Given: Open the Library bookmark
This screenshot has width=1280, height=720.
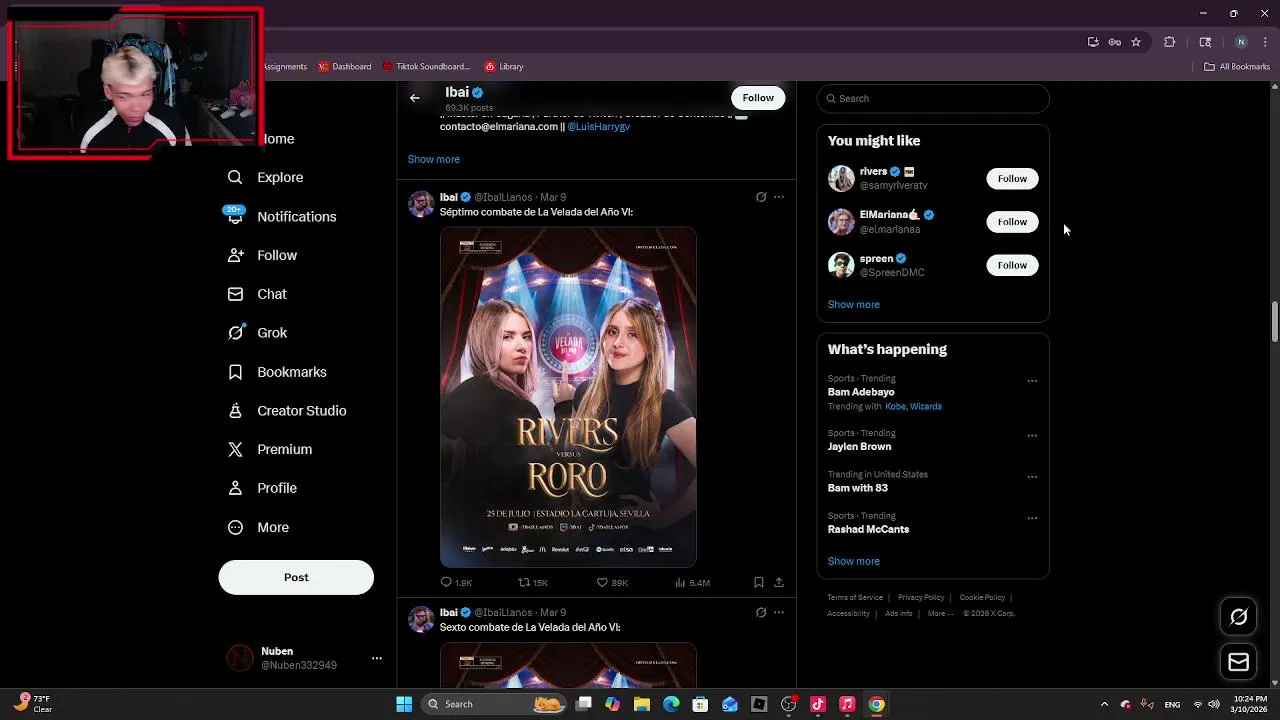Looking at the screenshot, I should [x=504, y=67].
